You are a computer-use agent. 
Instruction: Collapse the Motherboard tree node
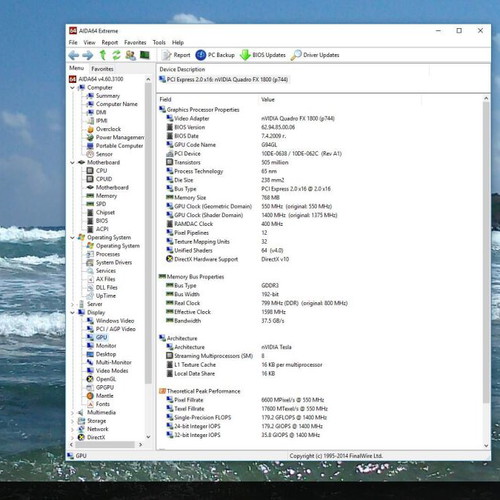(72, 162)
